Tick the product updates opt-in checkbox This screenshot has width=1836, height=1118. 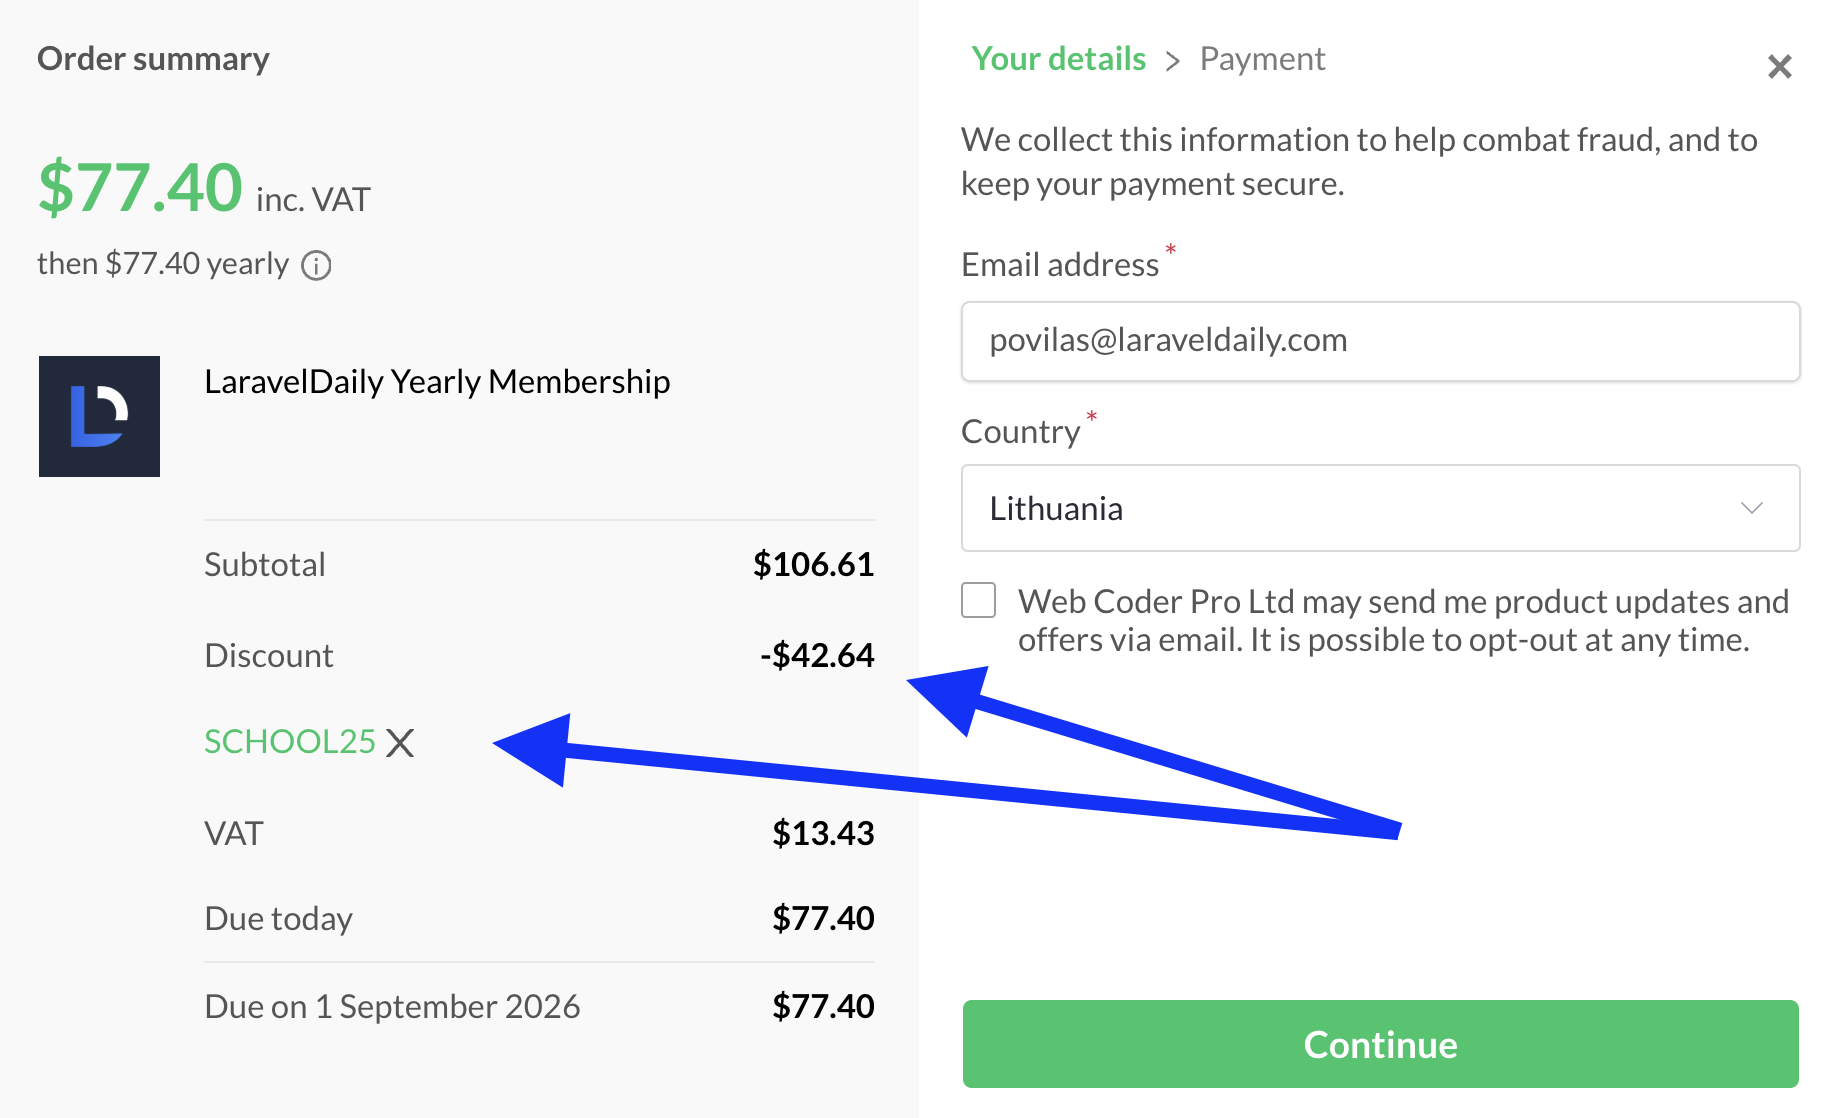[979, 600]
